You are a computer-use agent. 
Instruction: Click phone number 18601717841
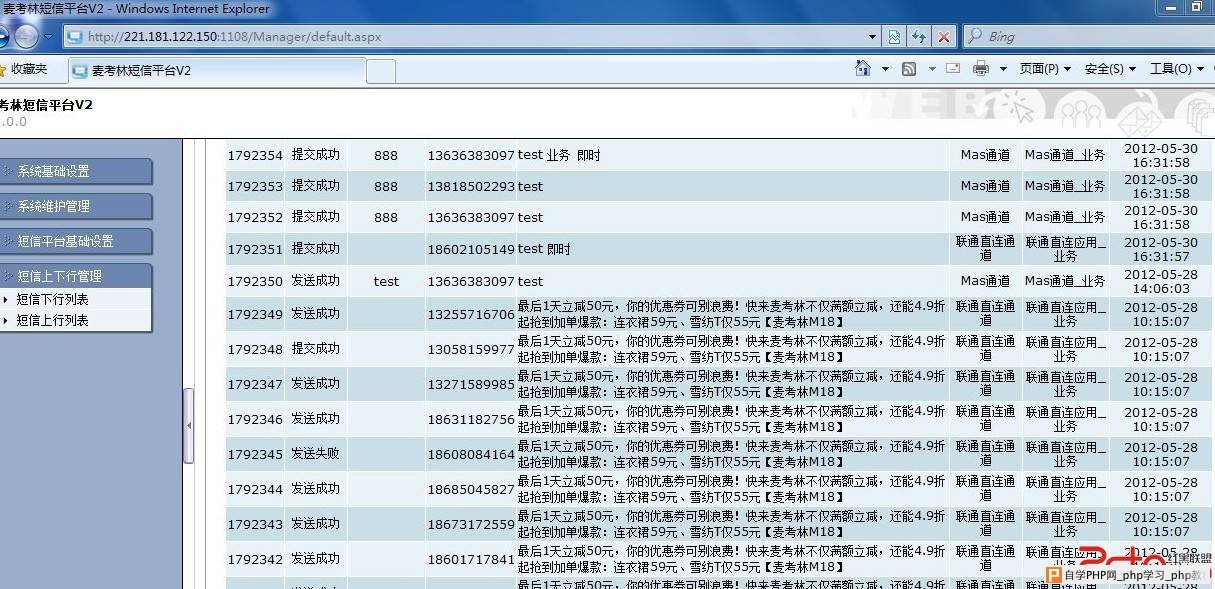tap(471, 559)
